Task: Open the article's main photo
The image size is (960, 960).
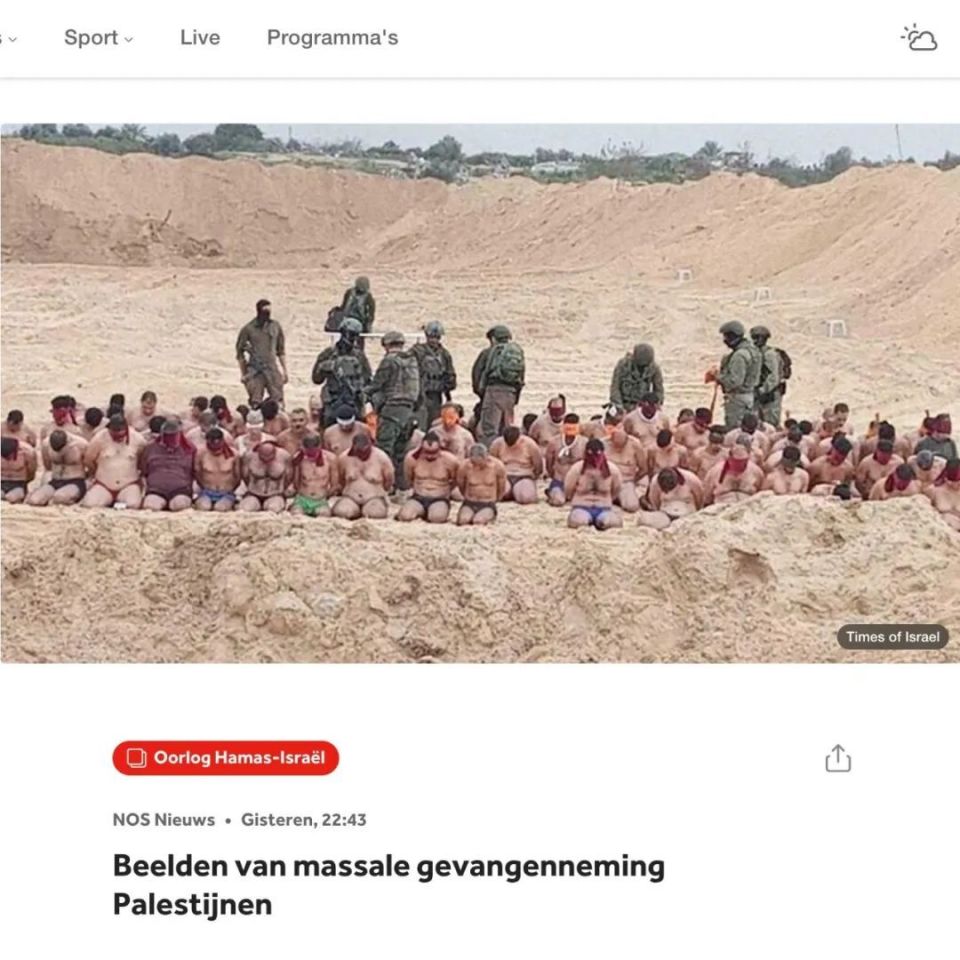Action: pyautogui.click(x=480, y=393)
